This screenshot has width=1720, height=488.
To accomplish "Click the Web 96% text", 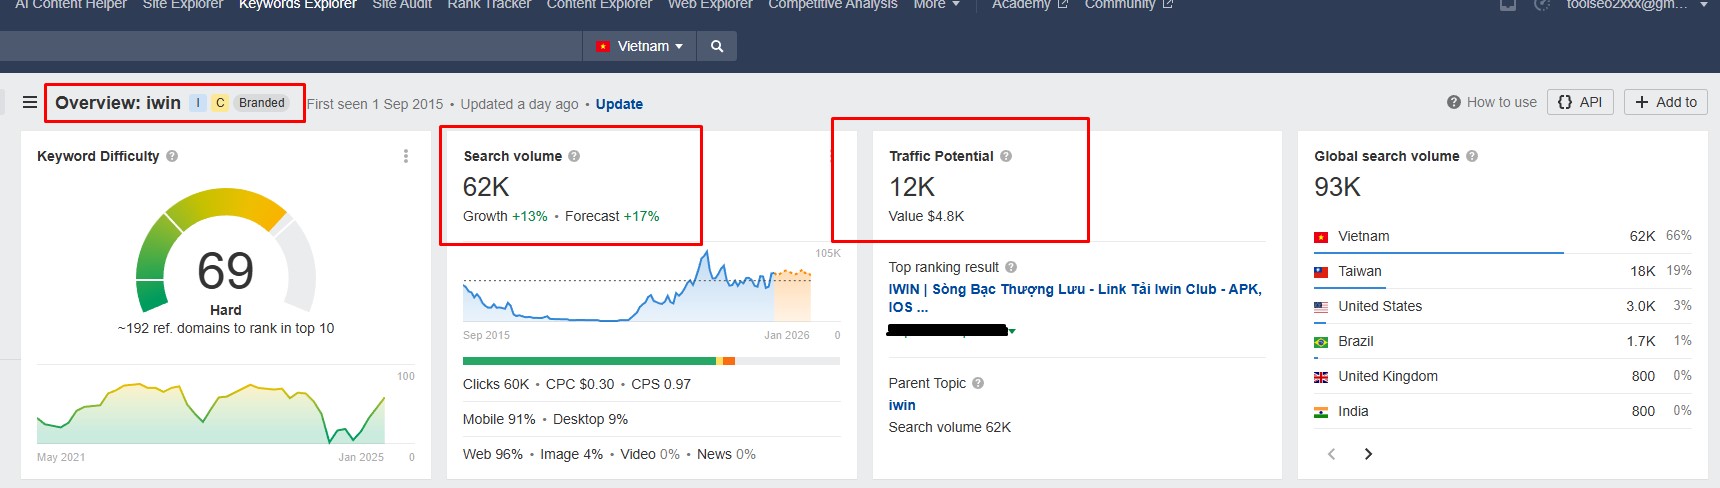I will point(493,454).
